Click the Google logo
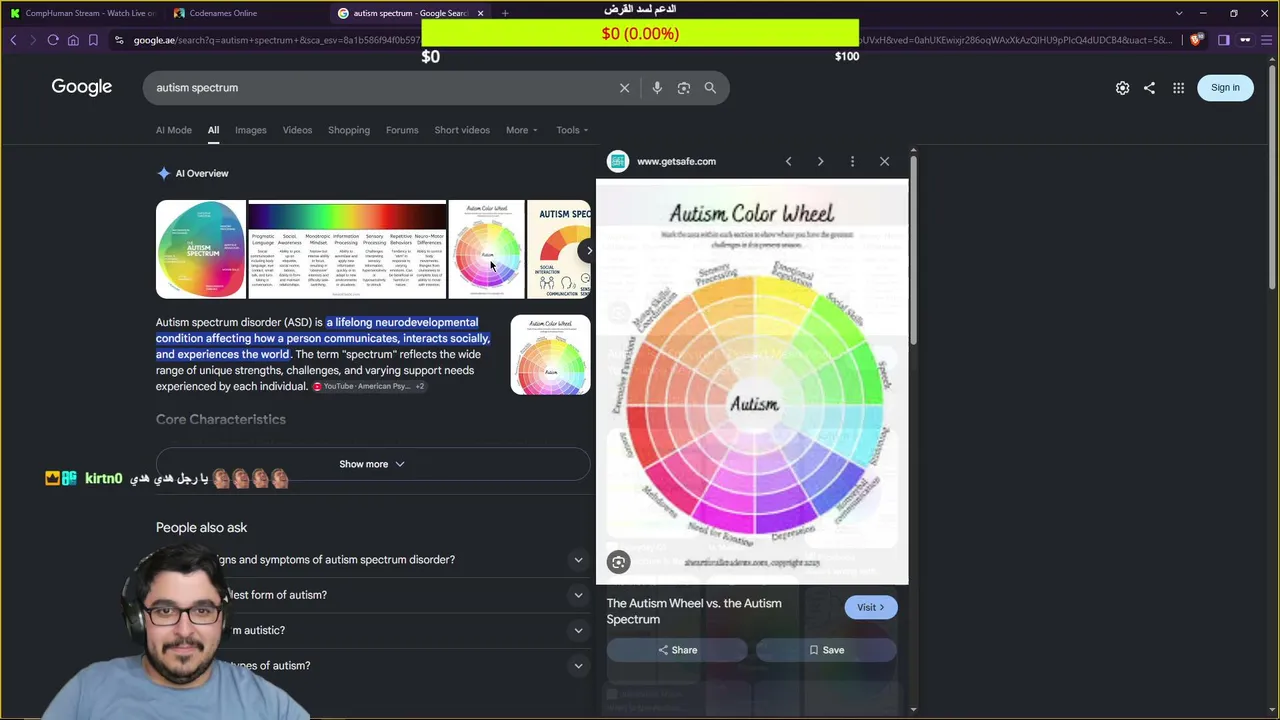This screenshot has height=720, width=1280. (x=82, y=87)
